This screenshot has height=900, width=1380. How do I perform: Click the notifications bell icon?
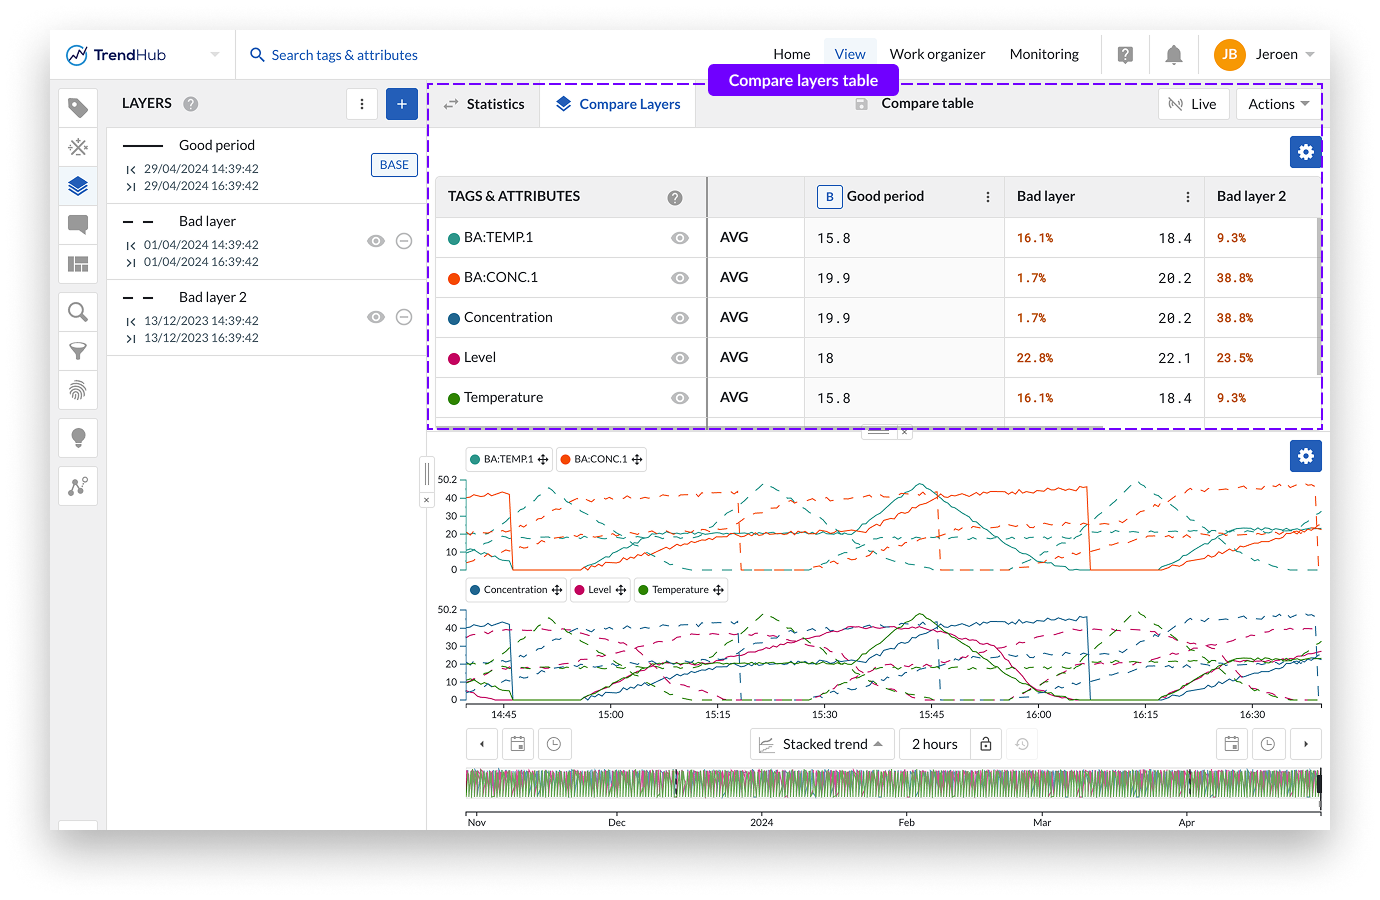[1174, 55]
